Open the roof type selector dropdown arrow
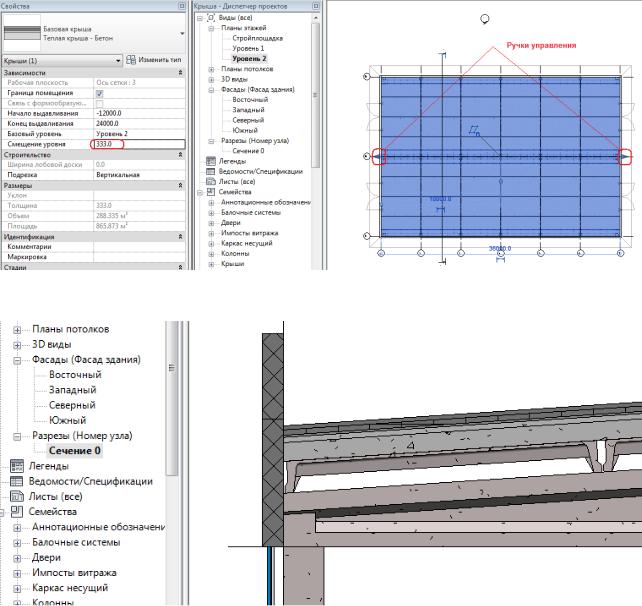This screenshot has height=606, width=642. 182,34
